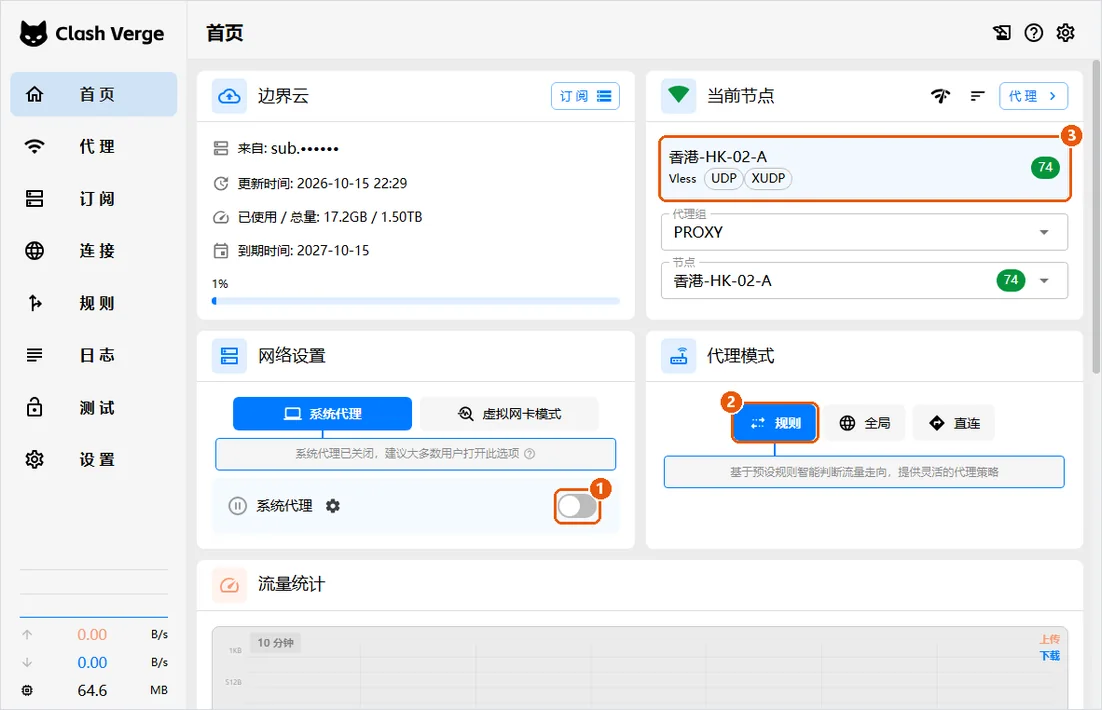
Task: Click the vertical scrollbar on right edge
Action: (x=1096, y=218)
